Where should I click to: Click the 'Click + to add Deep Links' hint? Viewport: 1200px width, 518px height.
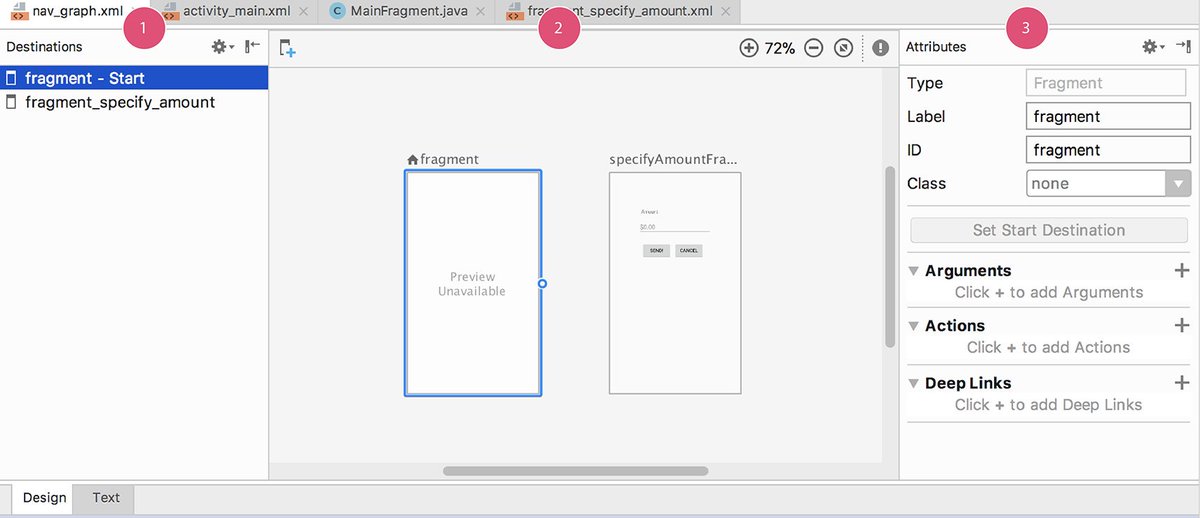pyautogui.click(x=1049, y=405)
